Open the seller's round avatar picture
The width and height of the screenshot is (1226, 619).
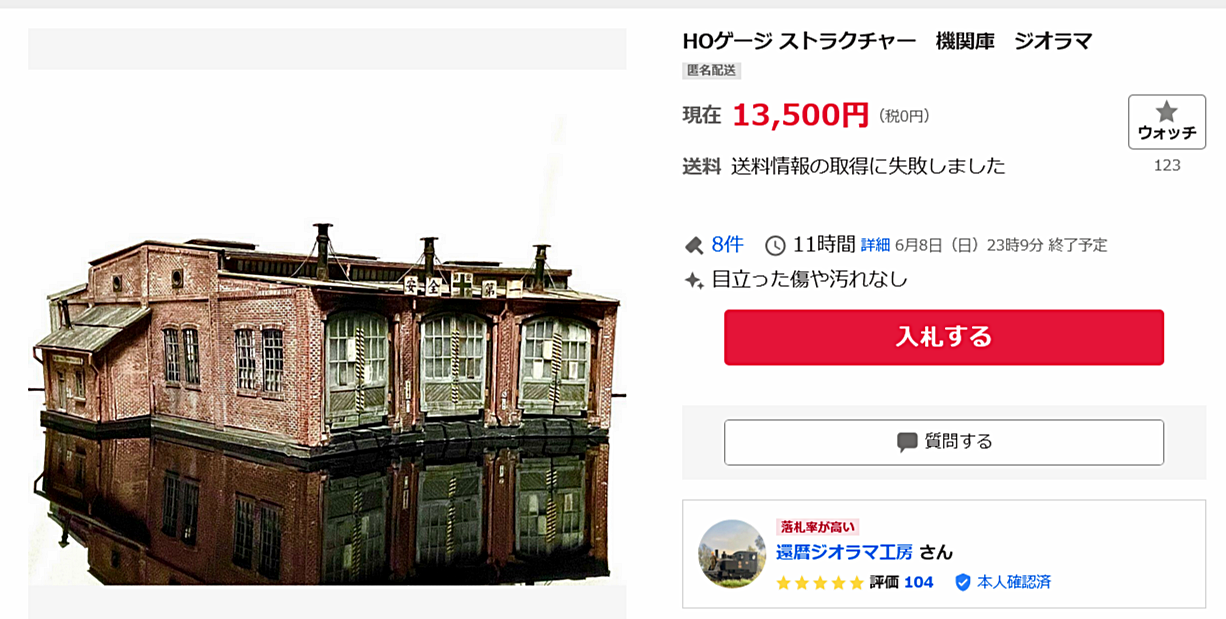coord(732,553)
